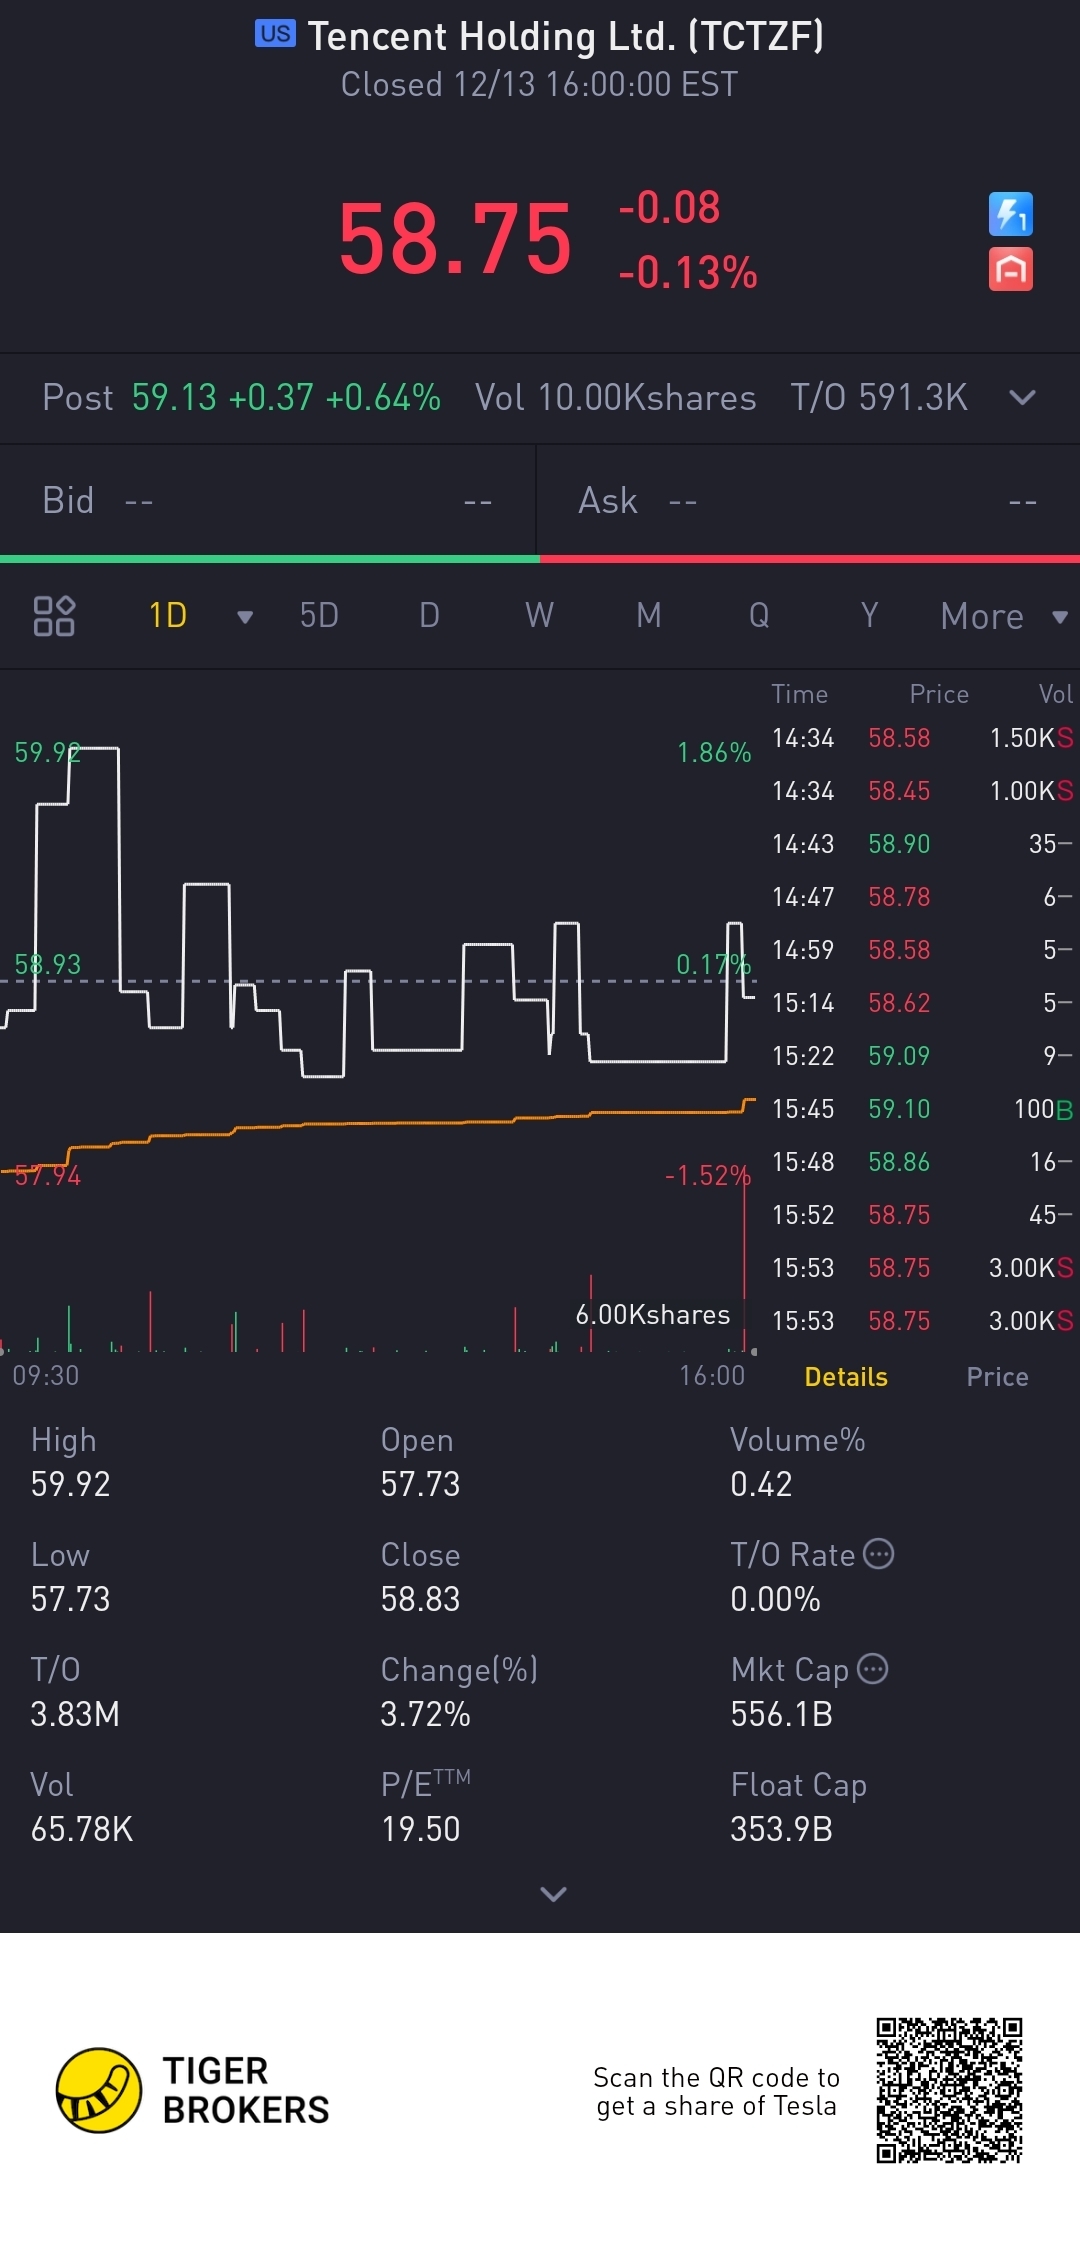Viewport: 1080px width, 2249px height.
Task: Open the chart layout grid icon
Action: tap(54, 615)
